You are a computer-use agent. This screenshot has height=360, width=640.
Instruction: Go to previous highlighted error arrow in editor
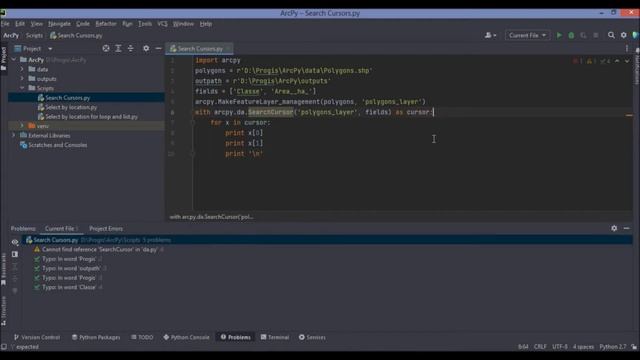(617, 61)
